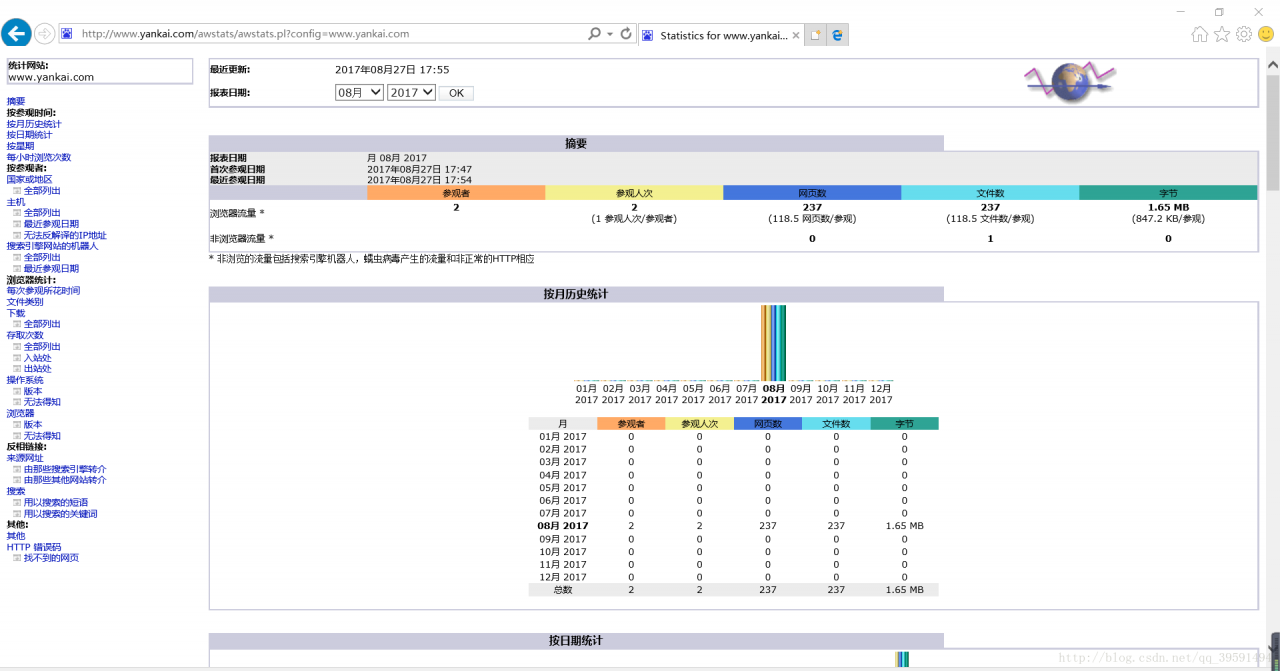Navigate back using the green back arrow
The height and width of the screenshot is (671, 1280).
tap(16, 32)
